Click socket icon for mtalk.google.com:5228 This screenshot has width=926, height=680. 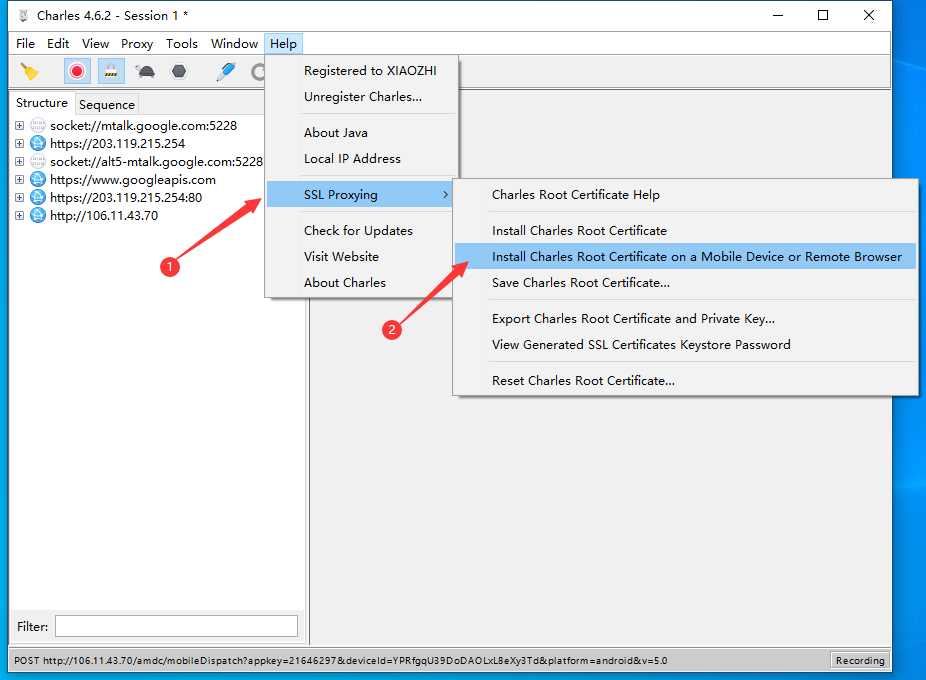(x=38, y=125)
